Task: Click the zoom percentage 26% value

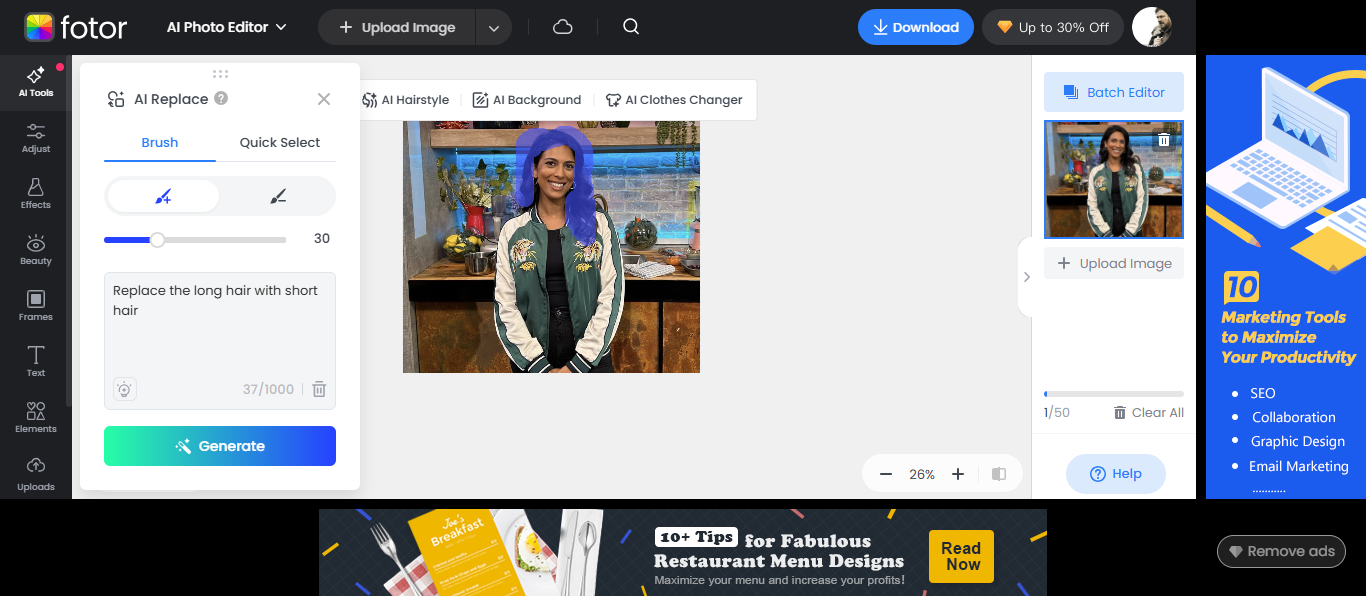Action: [x=922, y=474]
